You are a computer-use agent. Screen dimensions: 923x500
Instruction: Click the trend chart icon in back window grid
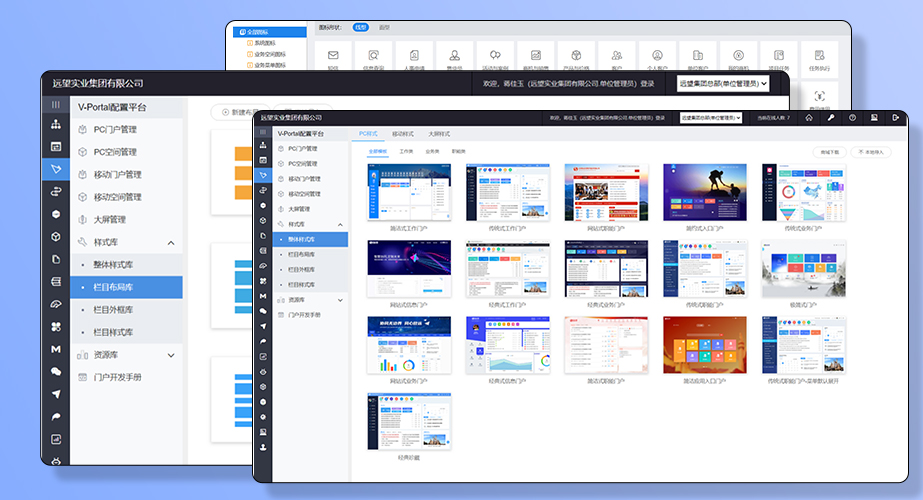tap(536, 55)
